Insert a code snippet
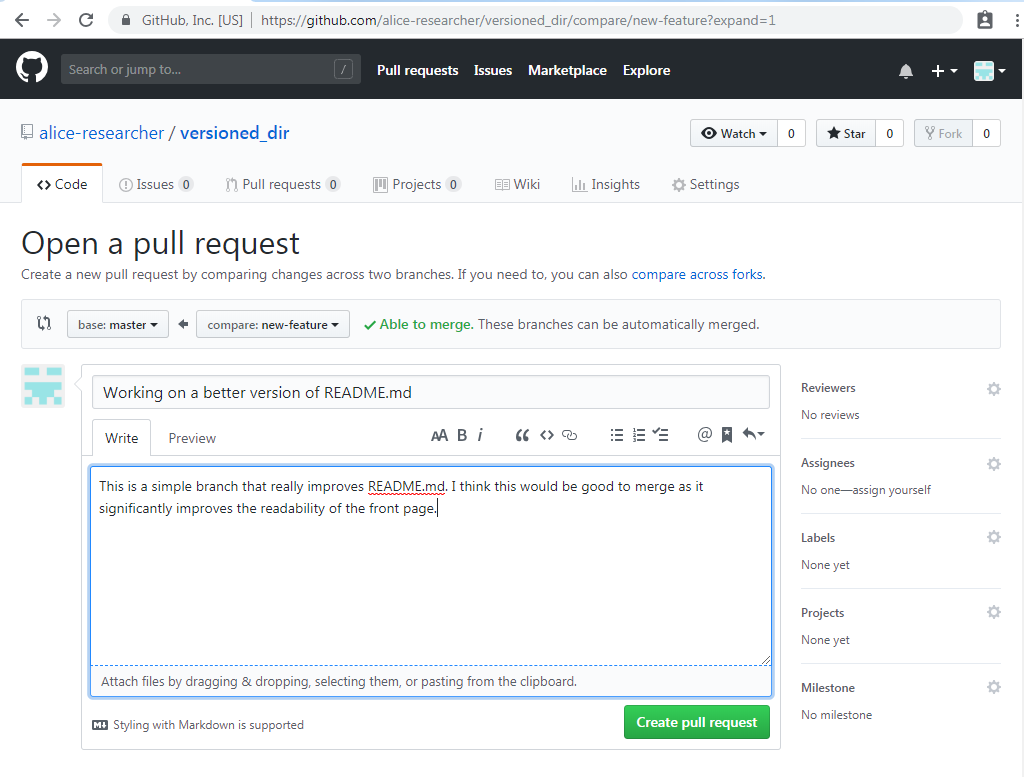The width and height of the screenshot is (1024, 777). [x=546, y=435]
